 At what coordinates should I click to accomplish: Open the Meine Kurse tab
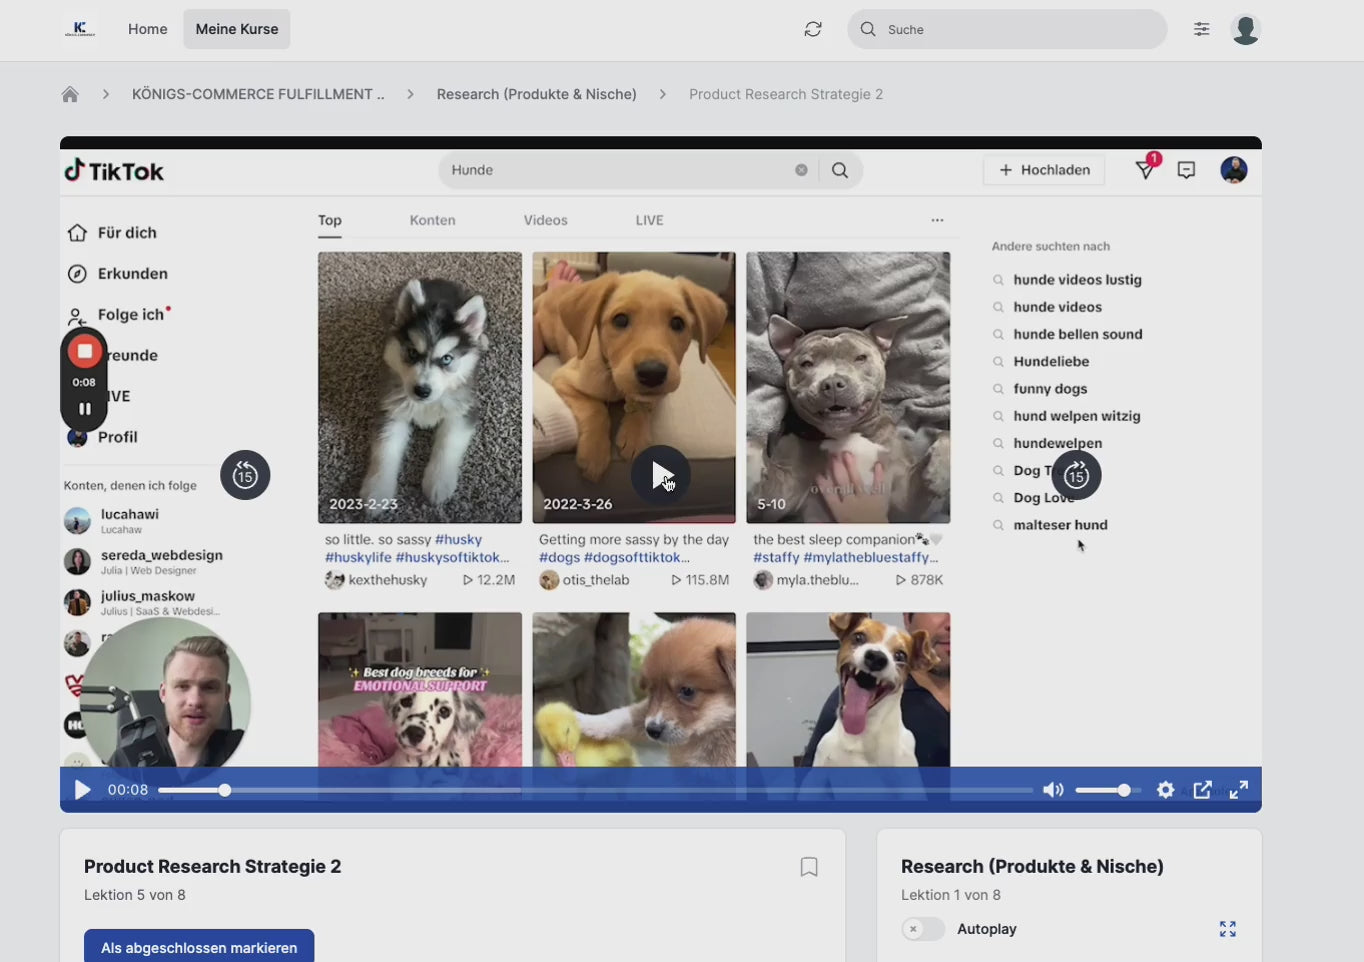237,29
